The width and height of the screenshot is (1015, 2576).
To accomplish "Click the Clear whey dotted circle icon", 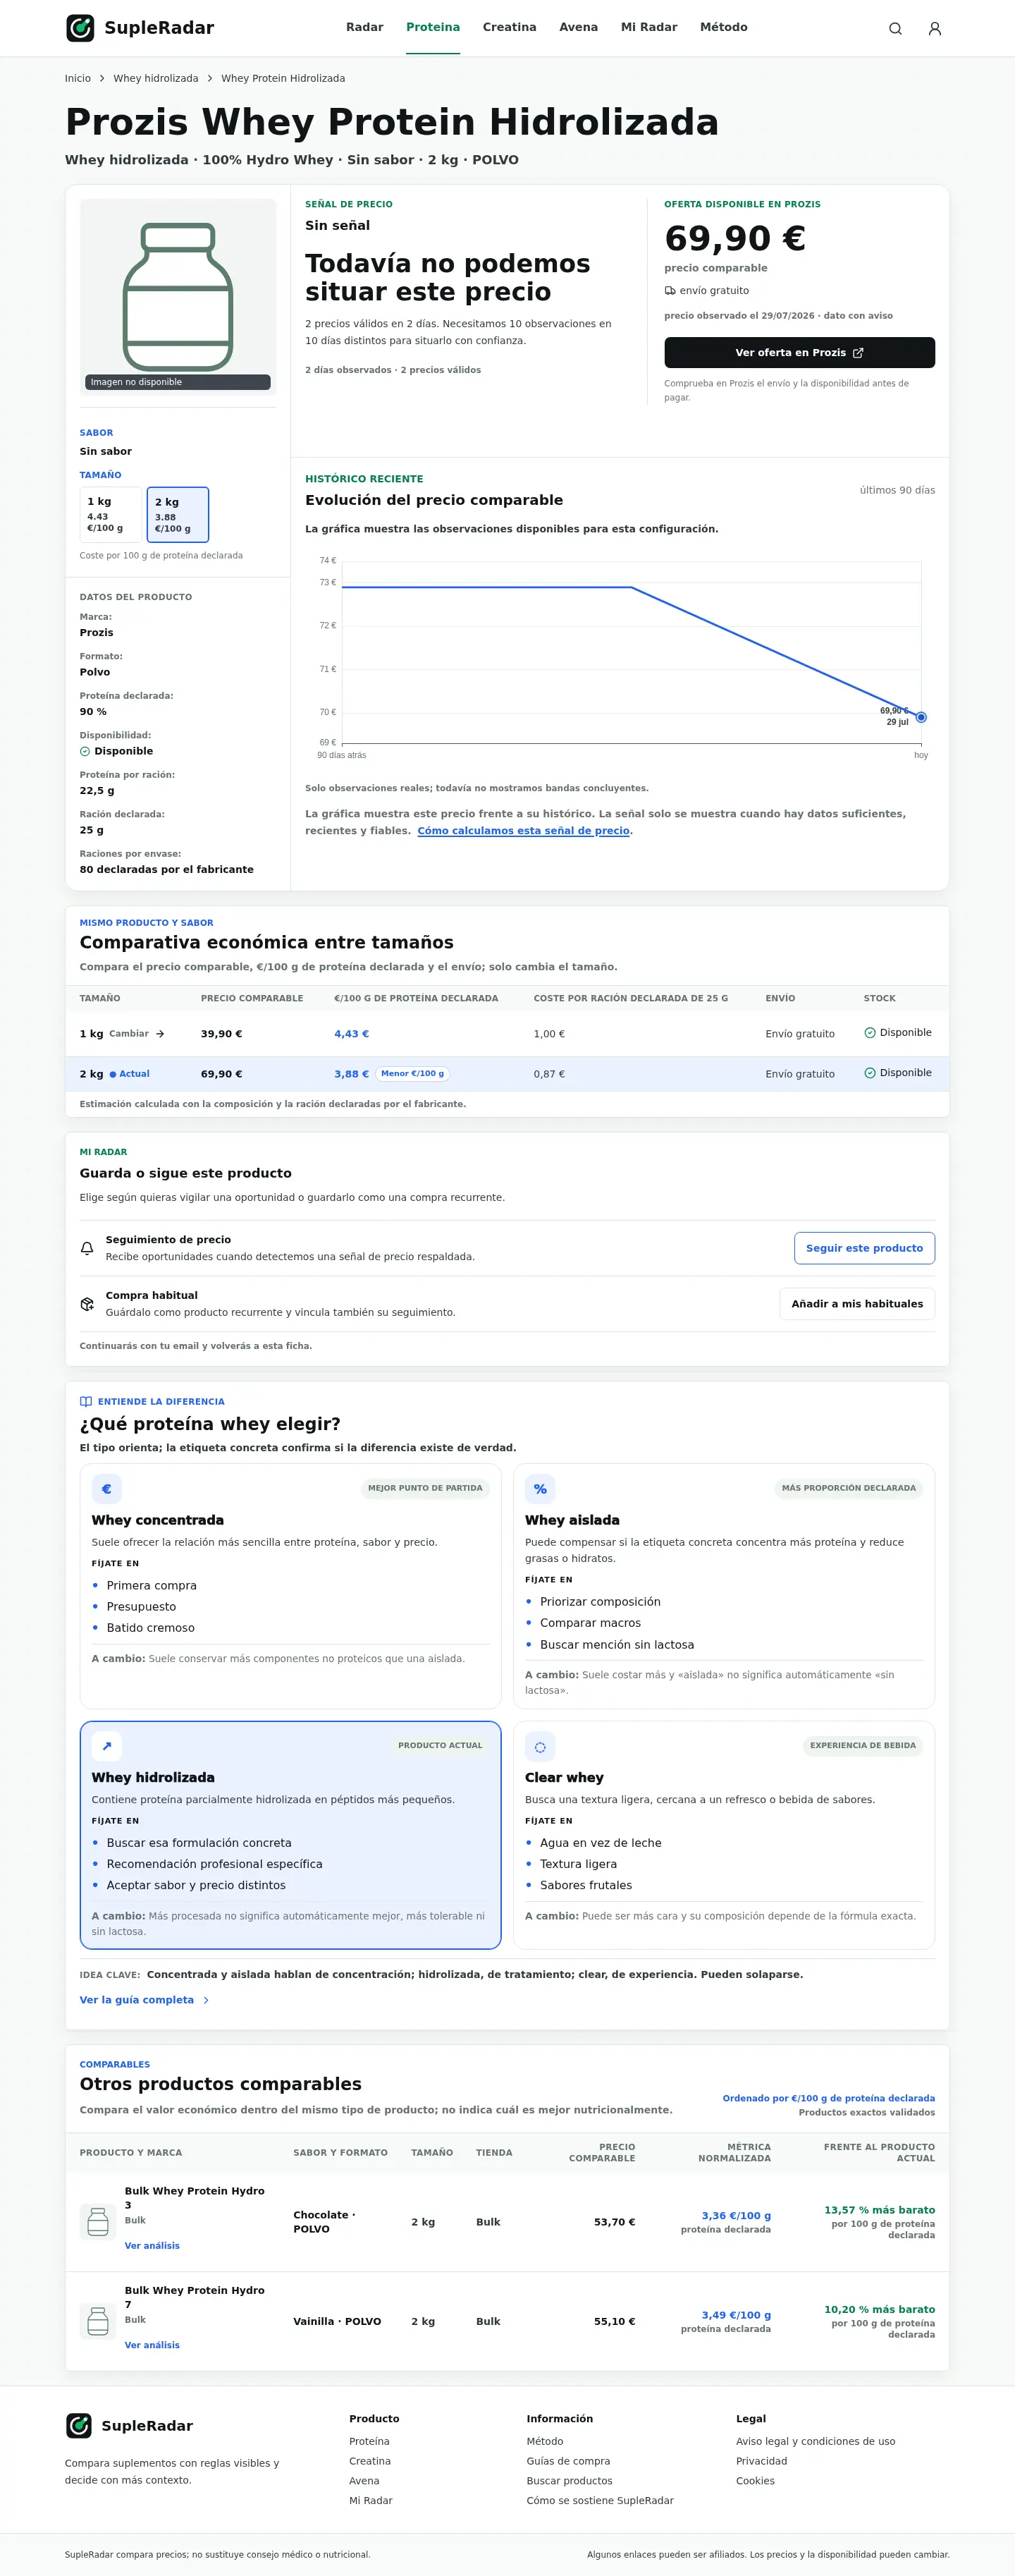I will point(540,1746).
